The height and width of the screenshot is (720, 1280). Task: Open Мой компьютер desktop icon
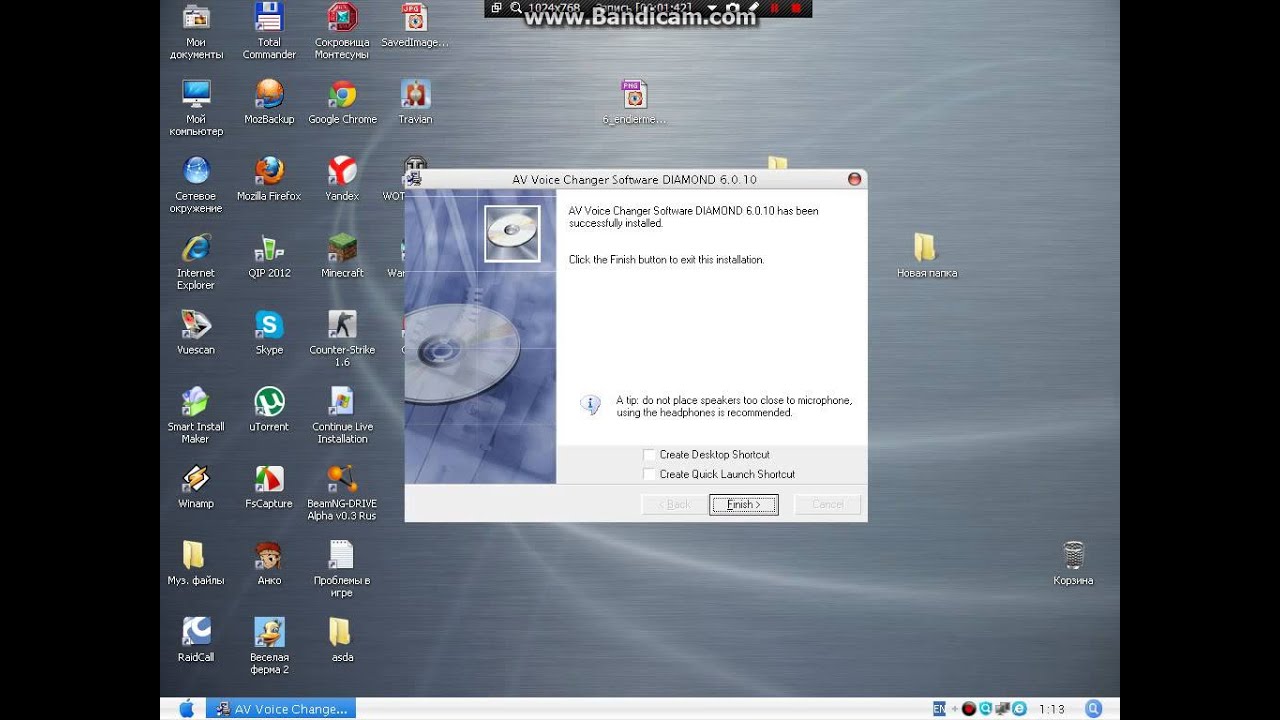pyautogui.click(x=196, y=108)
